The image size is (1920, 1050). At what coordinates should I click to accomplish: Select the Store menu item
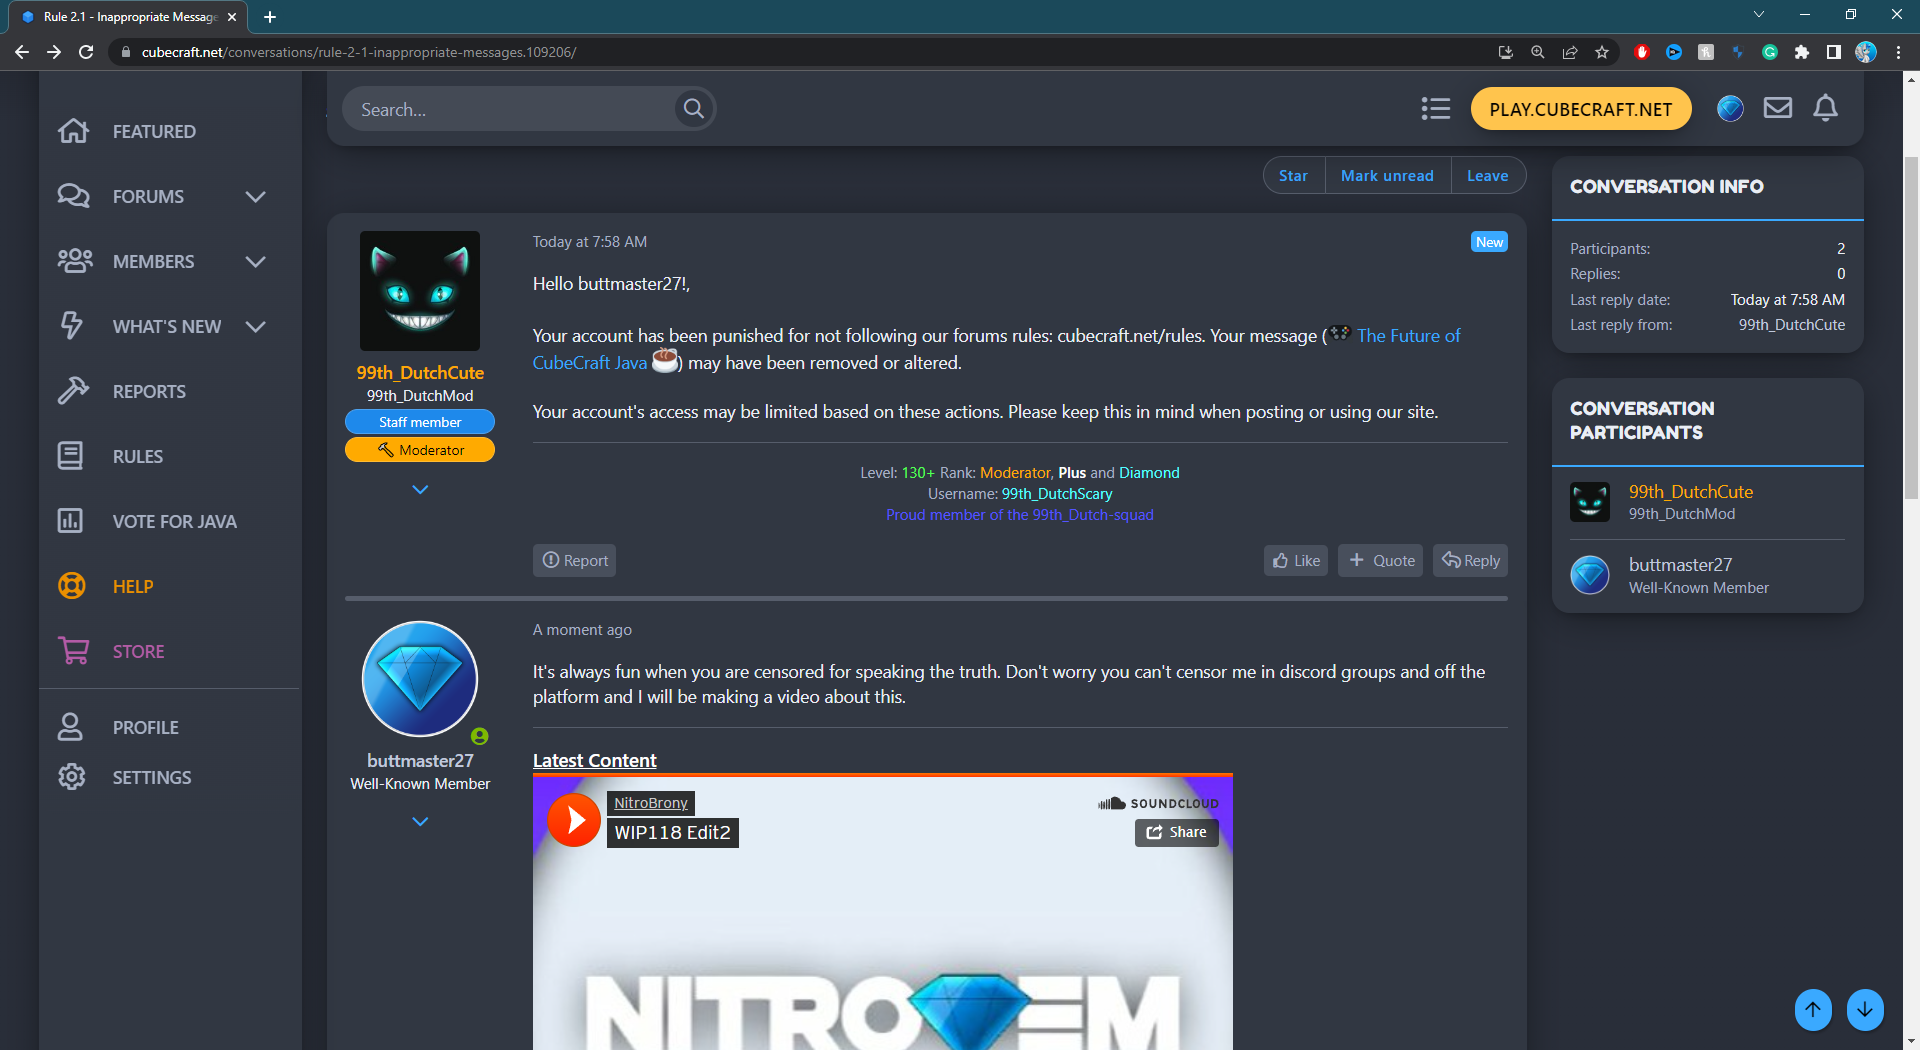pyautogui.click(x=138, y=651)
